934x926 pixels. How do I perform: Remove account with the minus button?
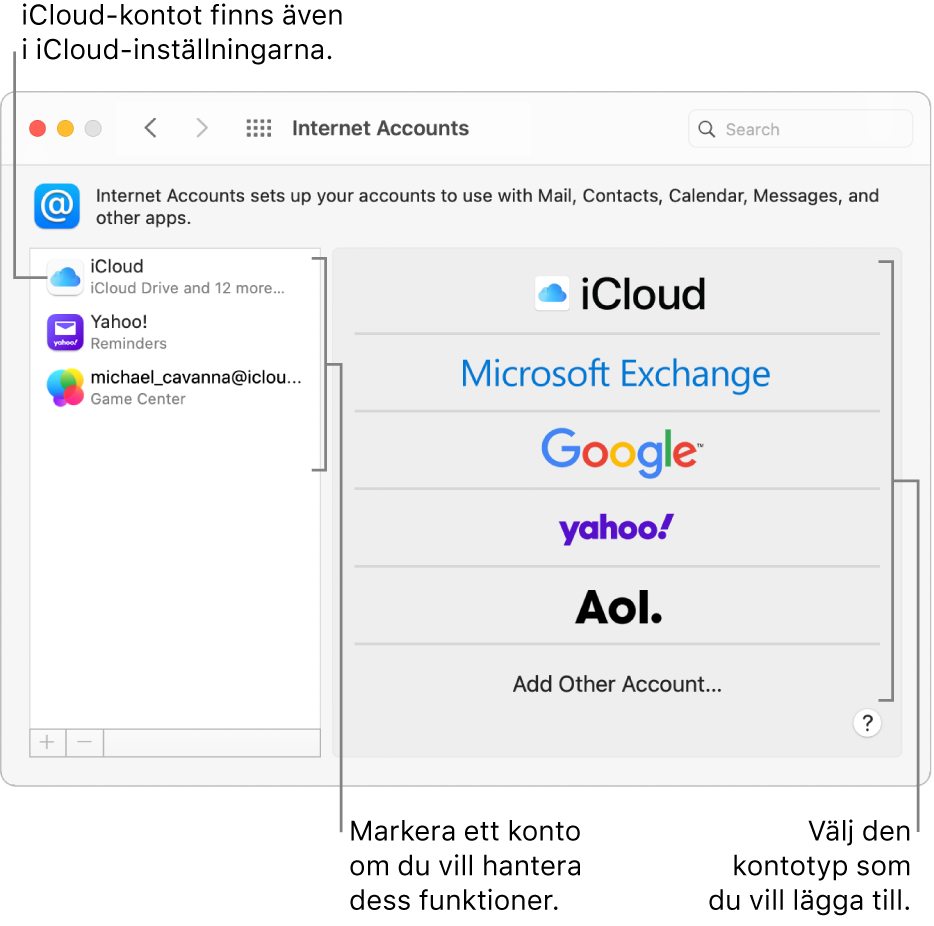pos(85,742)
